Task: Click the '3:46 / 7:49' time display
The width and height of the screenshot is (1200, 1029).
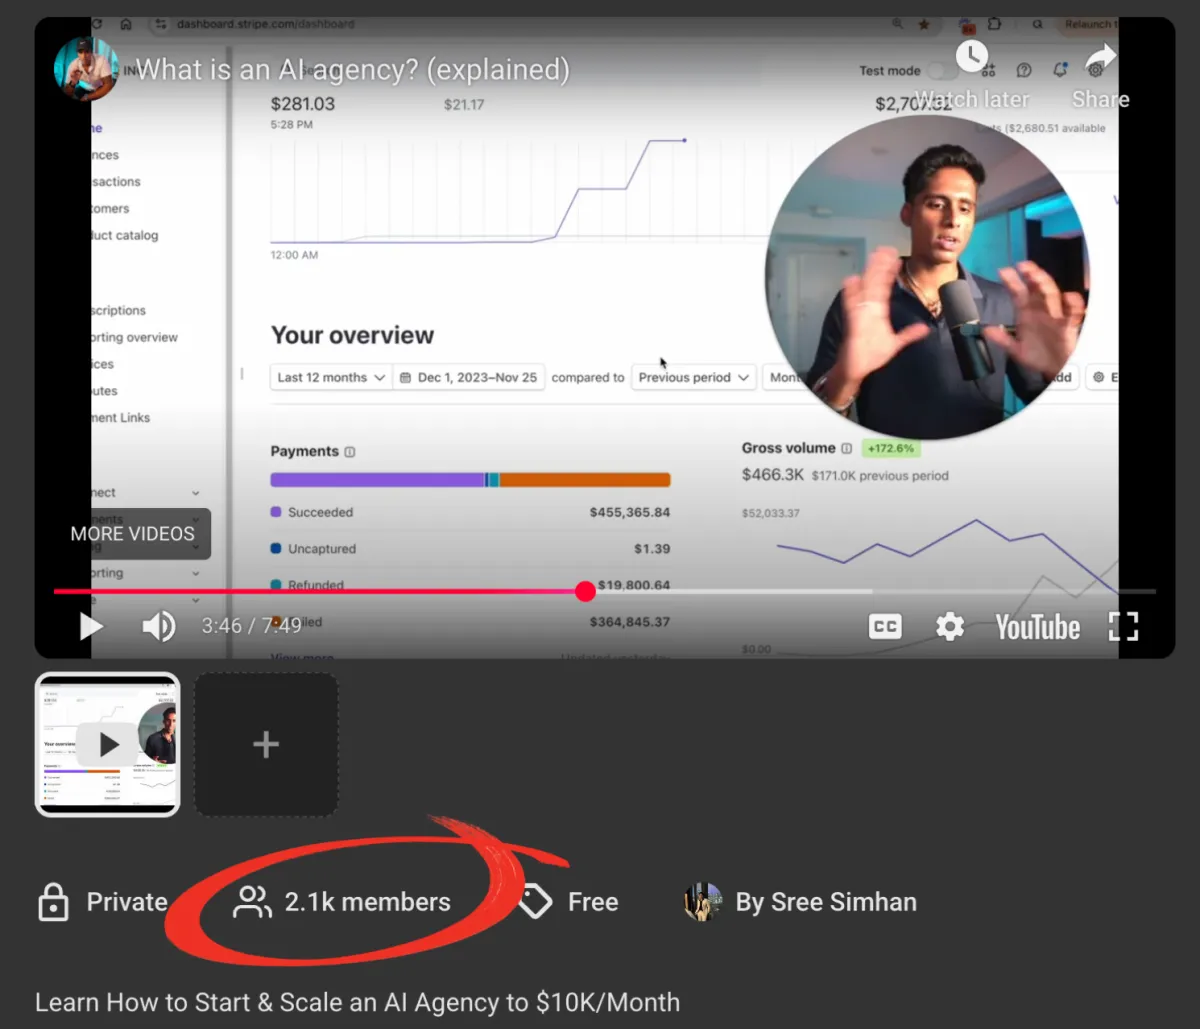Action: point(251,626)
